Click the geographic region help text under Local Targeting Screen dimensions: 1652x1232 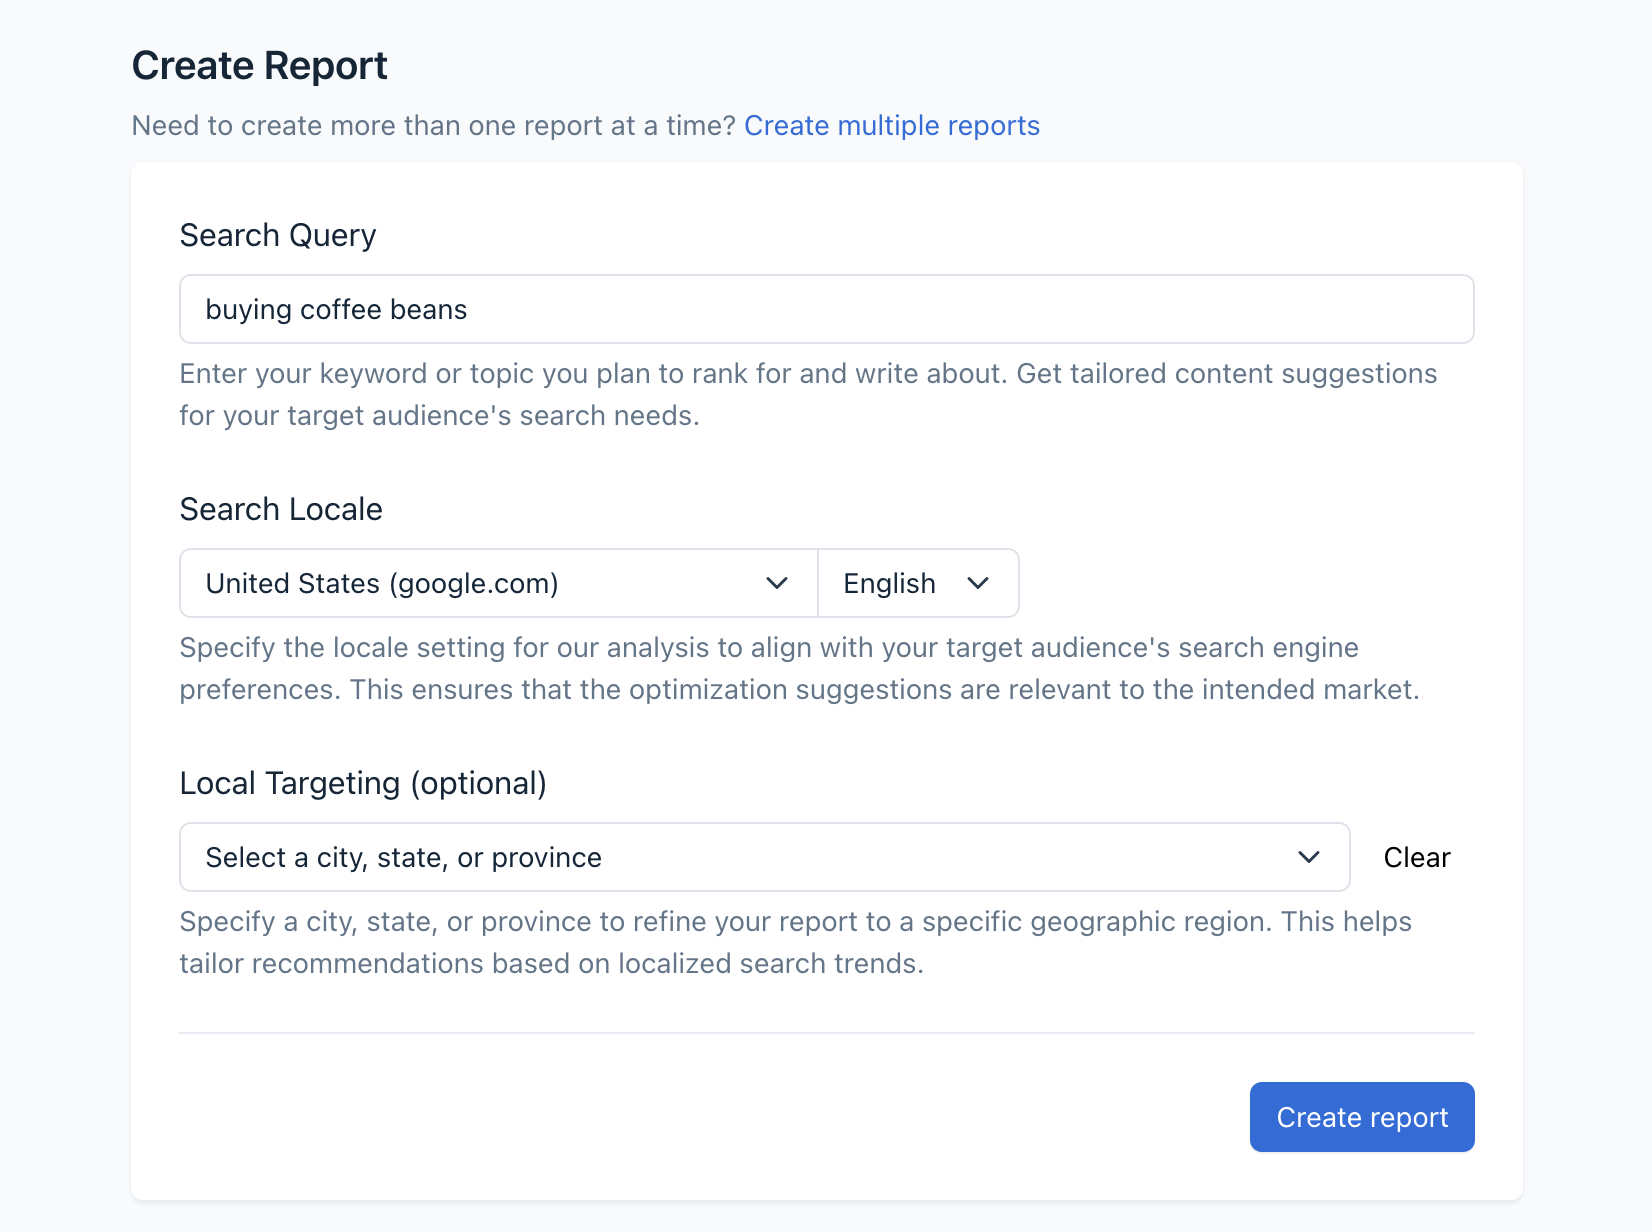click(795, 942)
